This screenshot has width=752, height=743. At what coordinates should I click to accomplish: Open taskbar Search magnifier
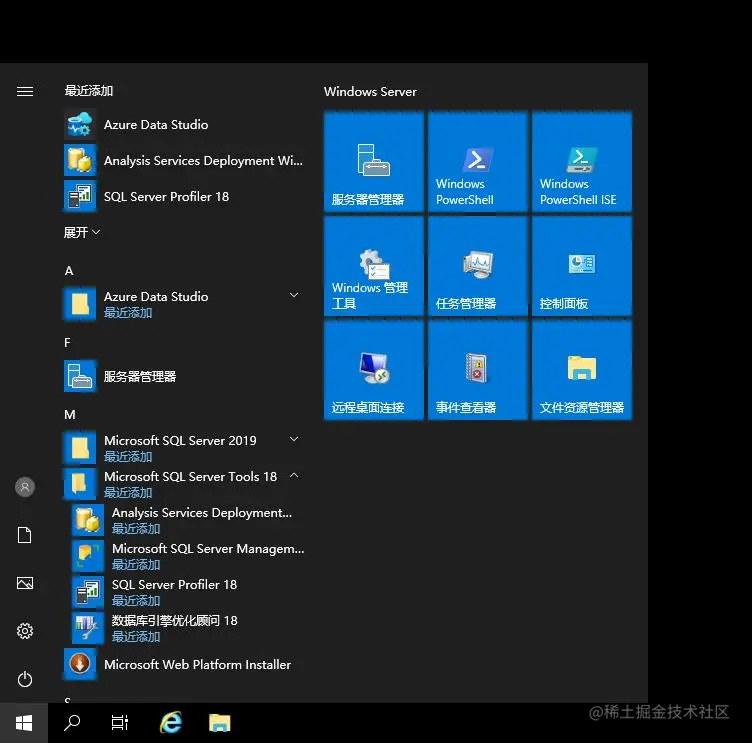72,723
